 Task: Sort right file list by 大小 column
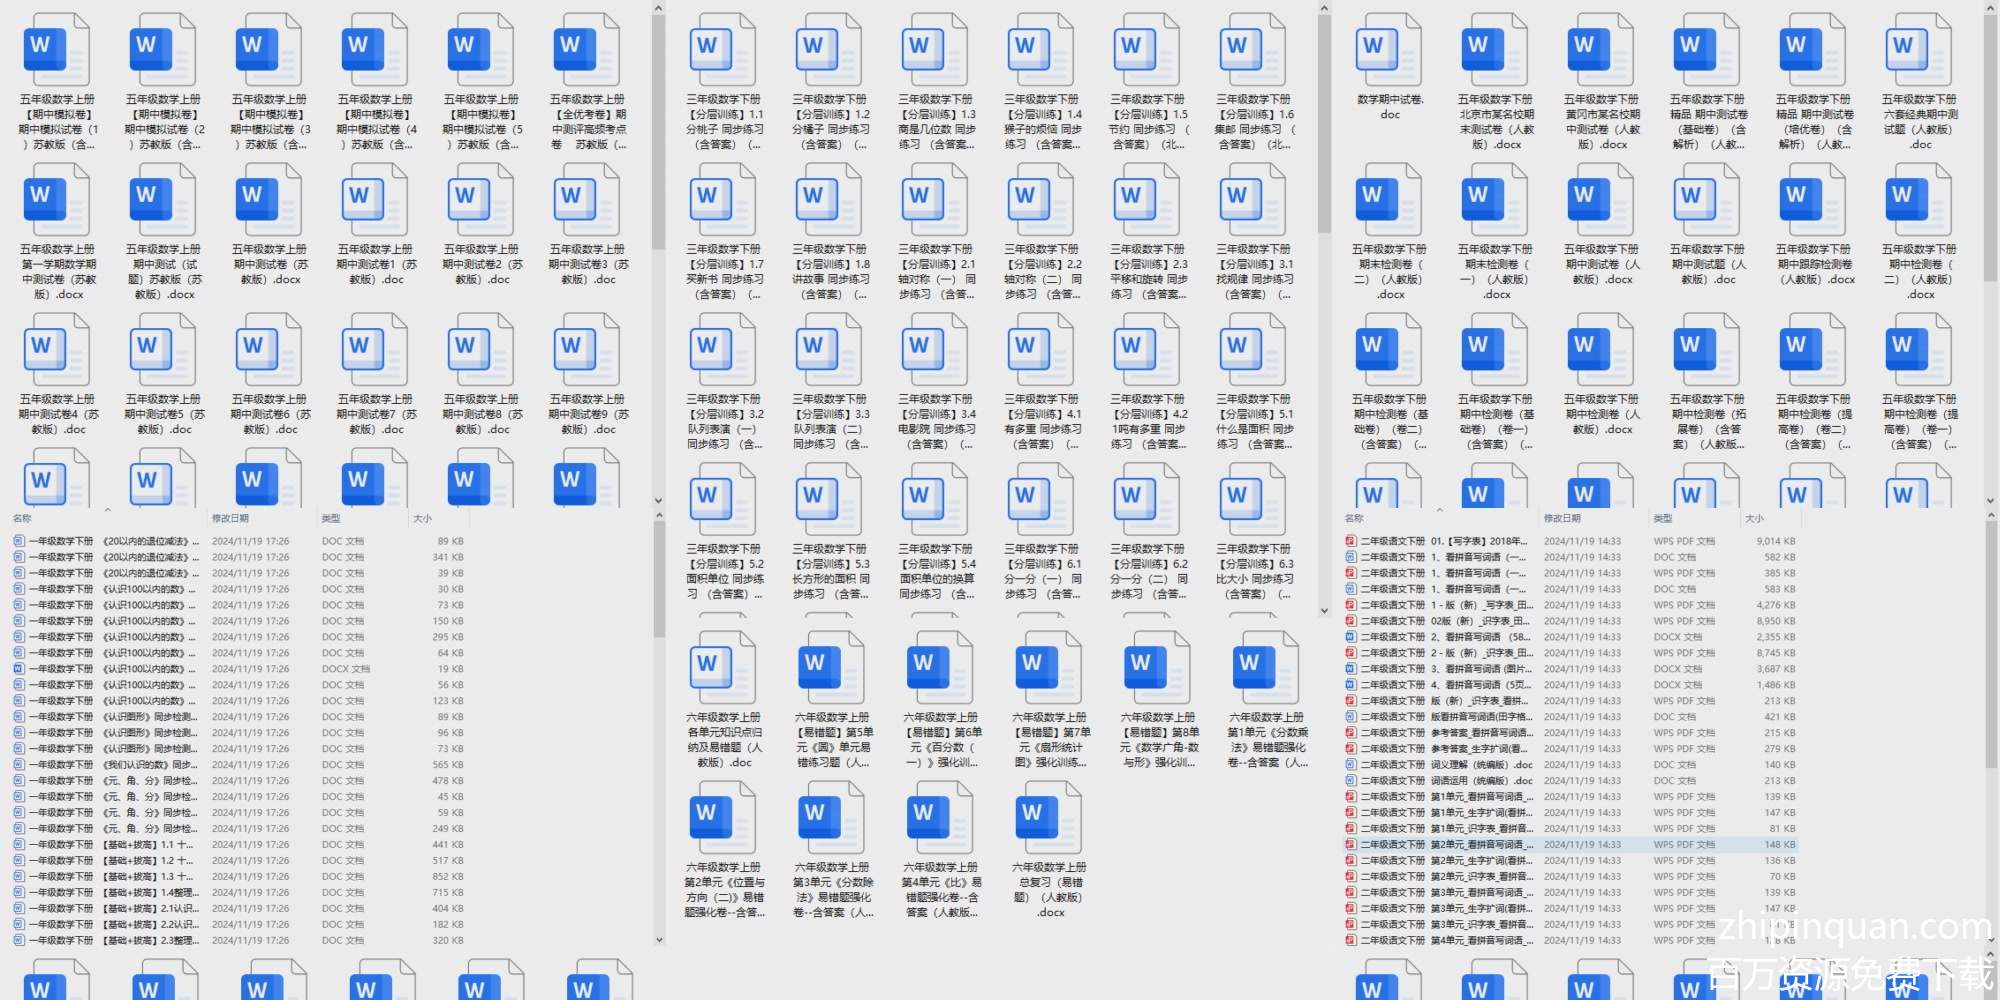1754,518
